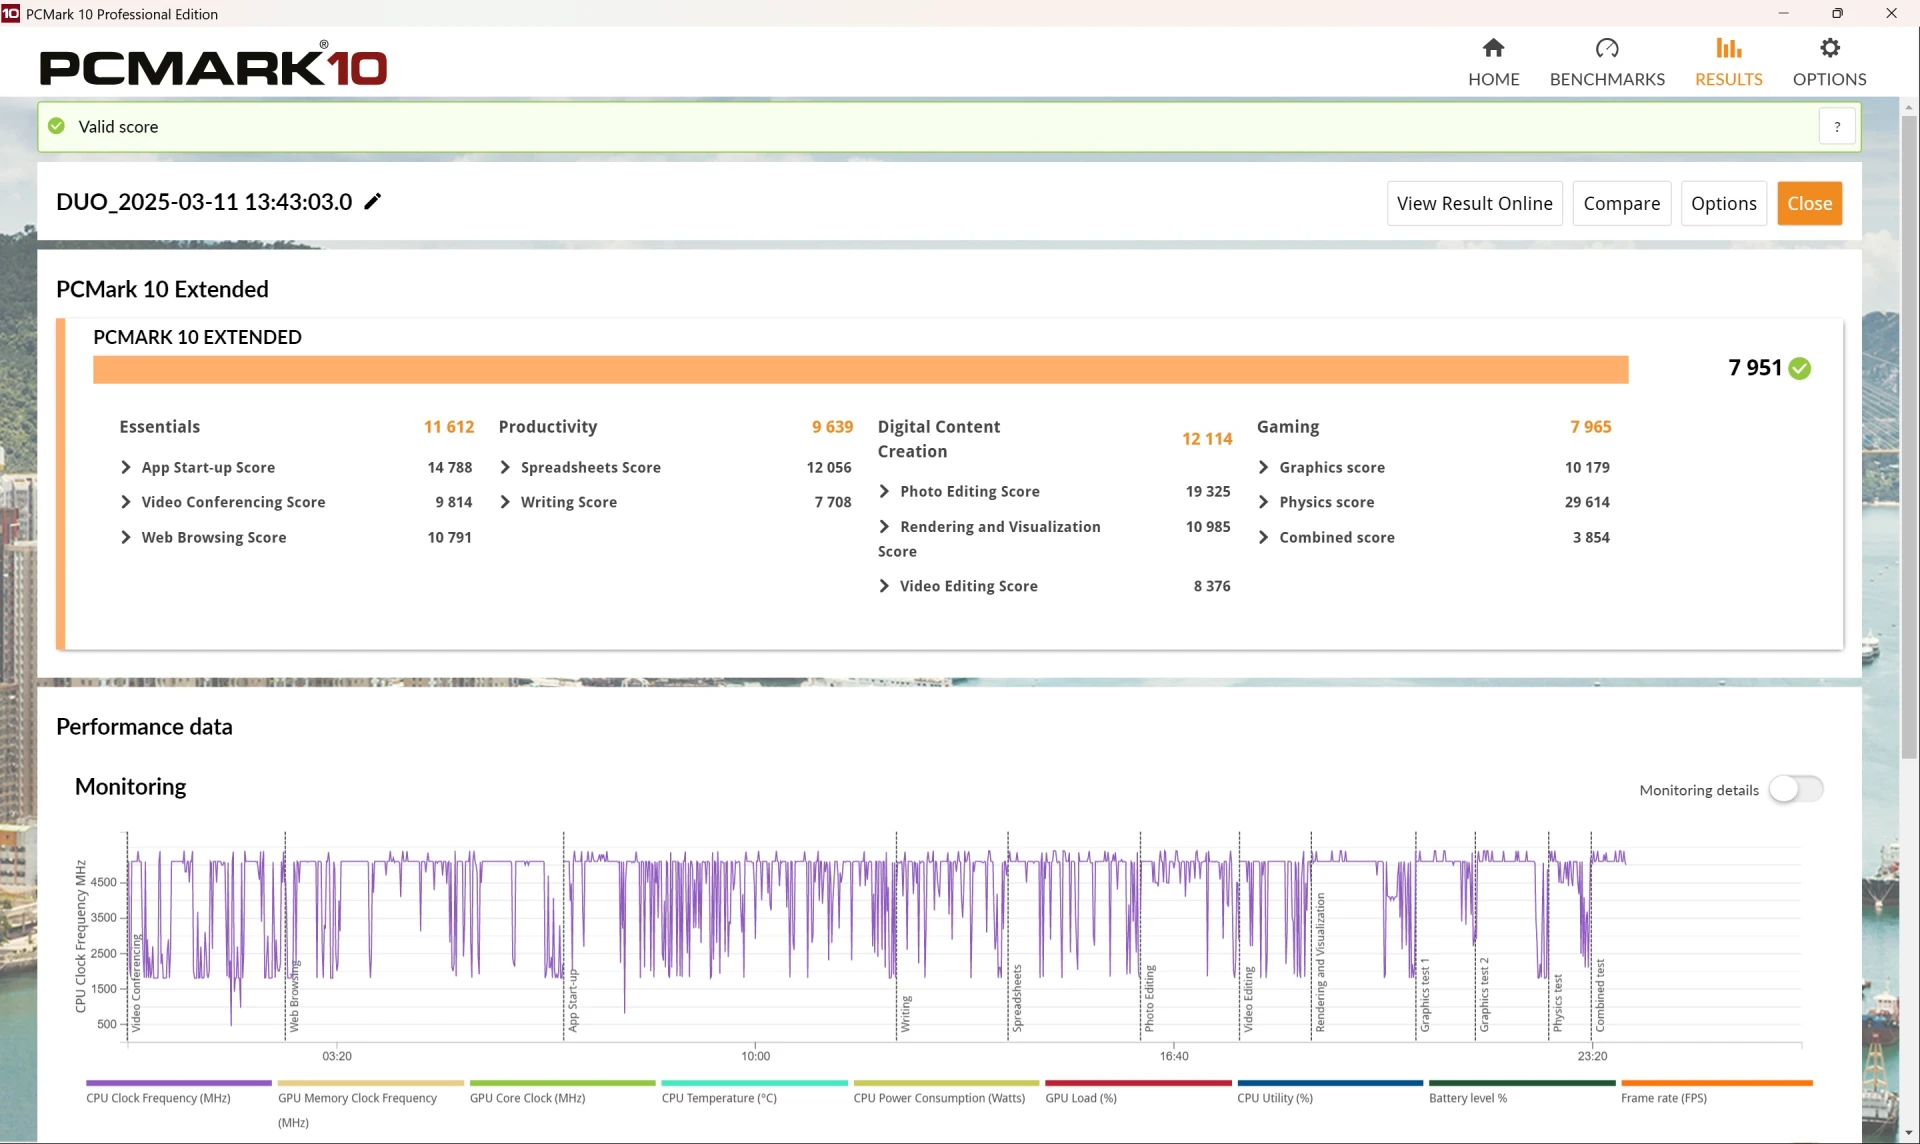1920x1144 pixels.
Task: Click the question mark help button
Action: 1837,127
